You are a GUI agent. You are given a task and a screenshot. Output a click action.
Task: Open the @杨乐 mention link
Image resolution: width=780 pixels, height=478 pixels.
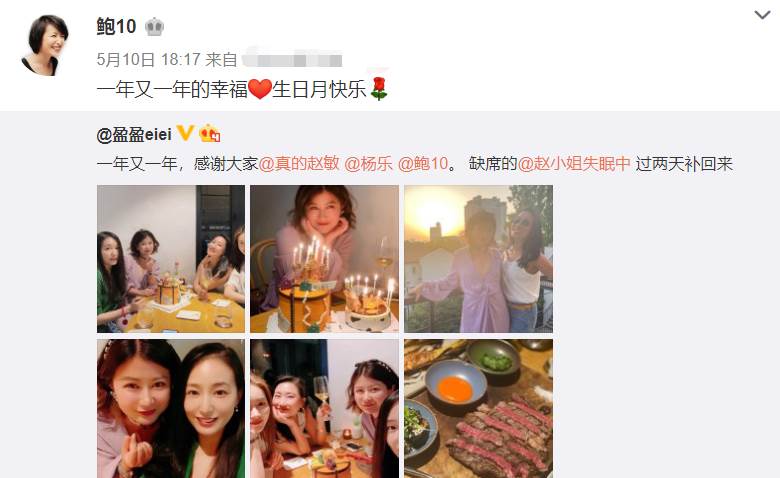coord(369,164)
